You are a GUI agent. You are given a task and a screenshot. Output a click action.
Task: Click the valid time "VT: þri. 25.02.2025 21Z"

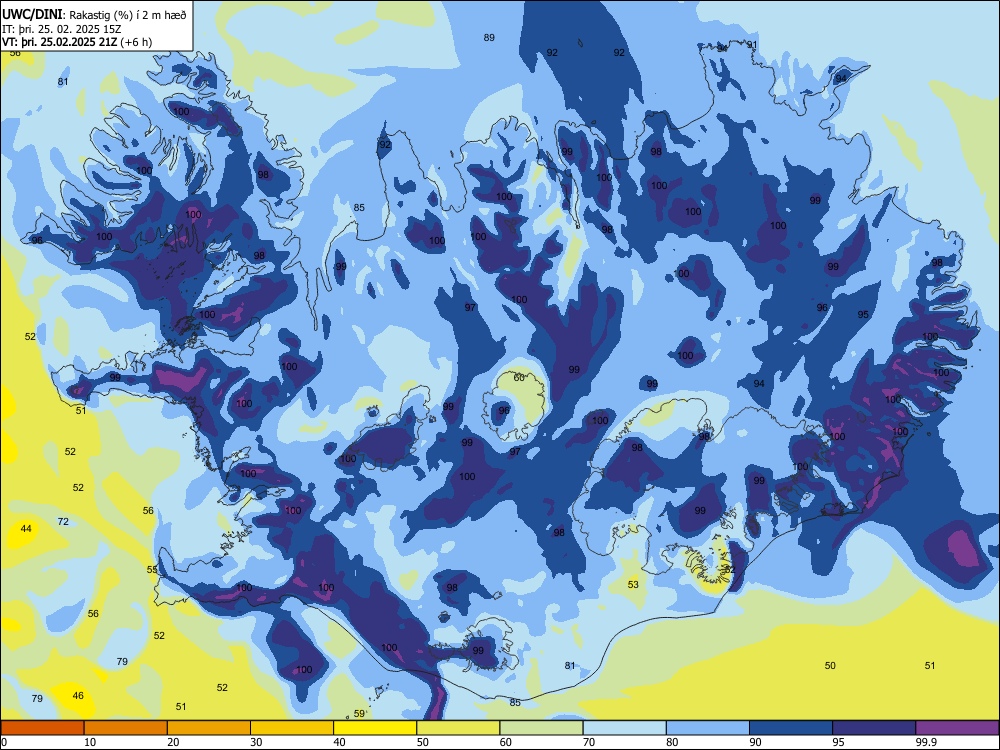click(59, 42)
